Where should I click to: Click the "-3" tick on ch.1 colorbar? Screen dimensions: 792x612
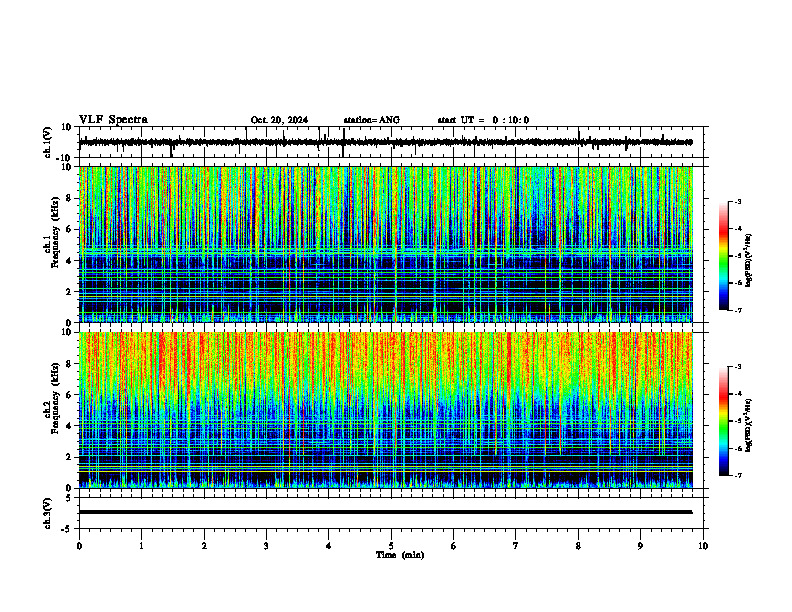737,201
